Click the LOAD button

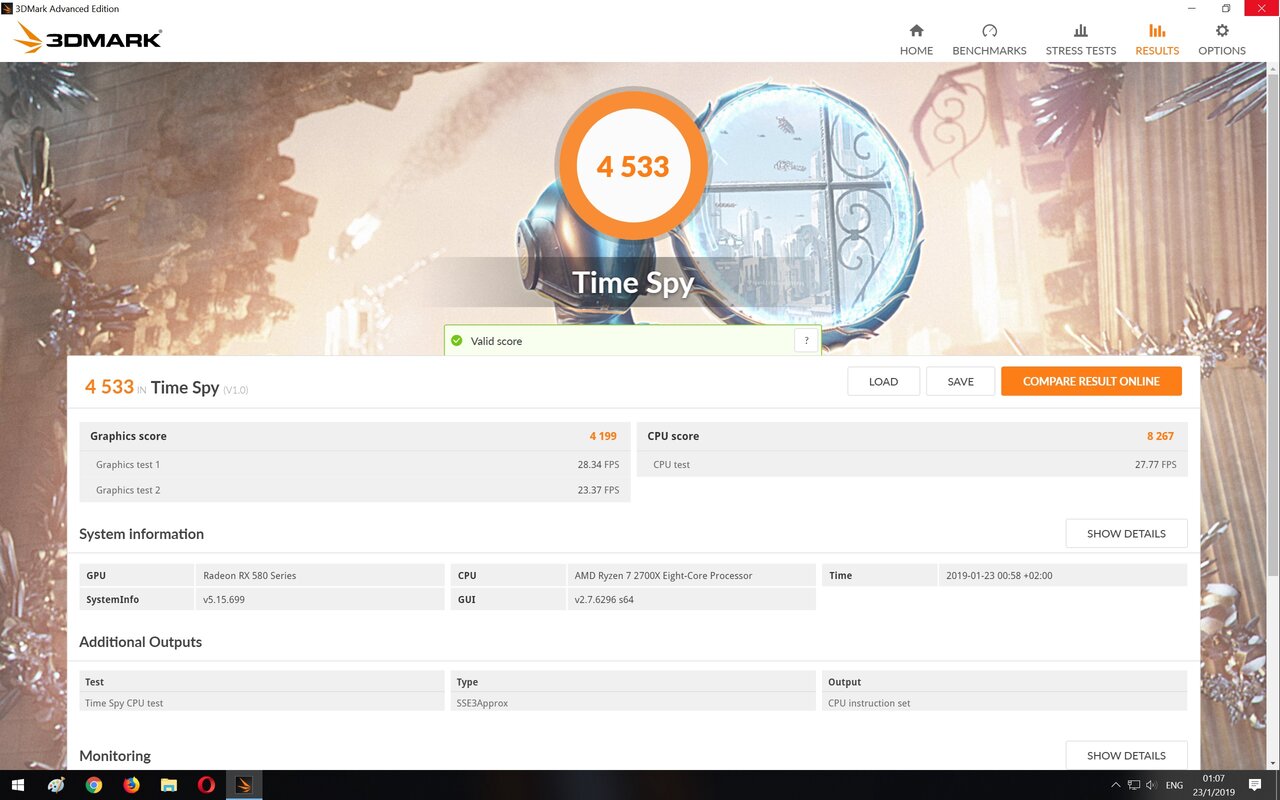[883, 381]
